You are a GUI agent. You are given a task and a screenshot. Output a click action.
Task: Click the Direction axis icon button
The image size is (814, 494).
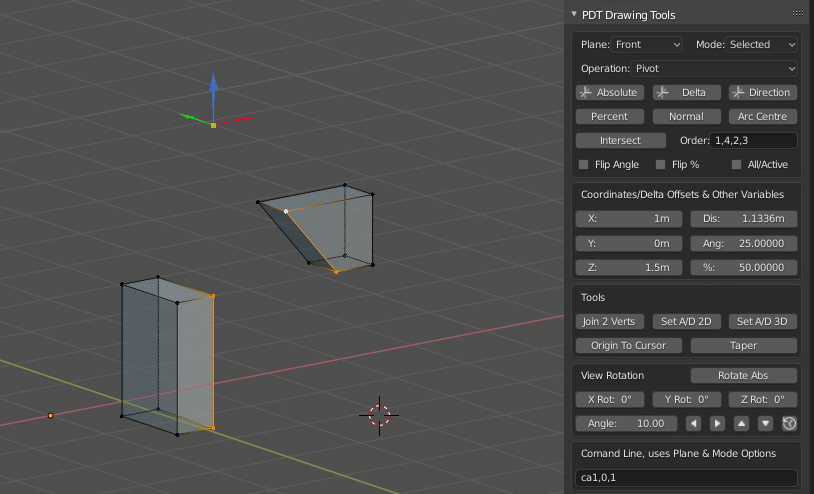tap(762, 92)
